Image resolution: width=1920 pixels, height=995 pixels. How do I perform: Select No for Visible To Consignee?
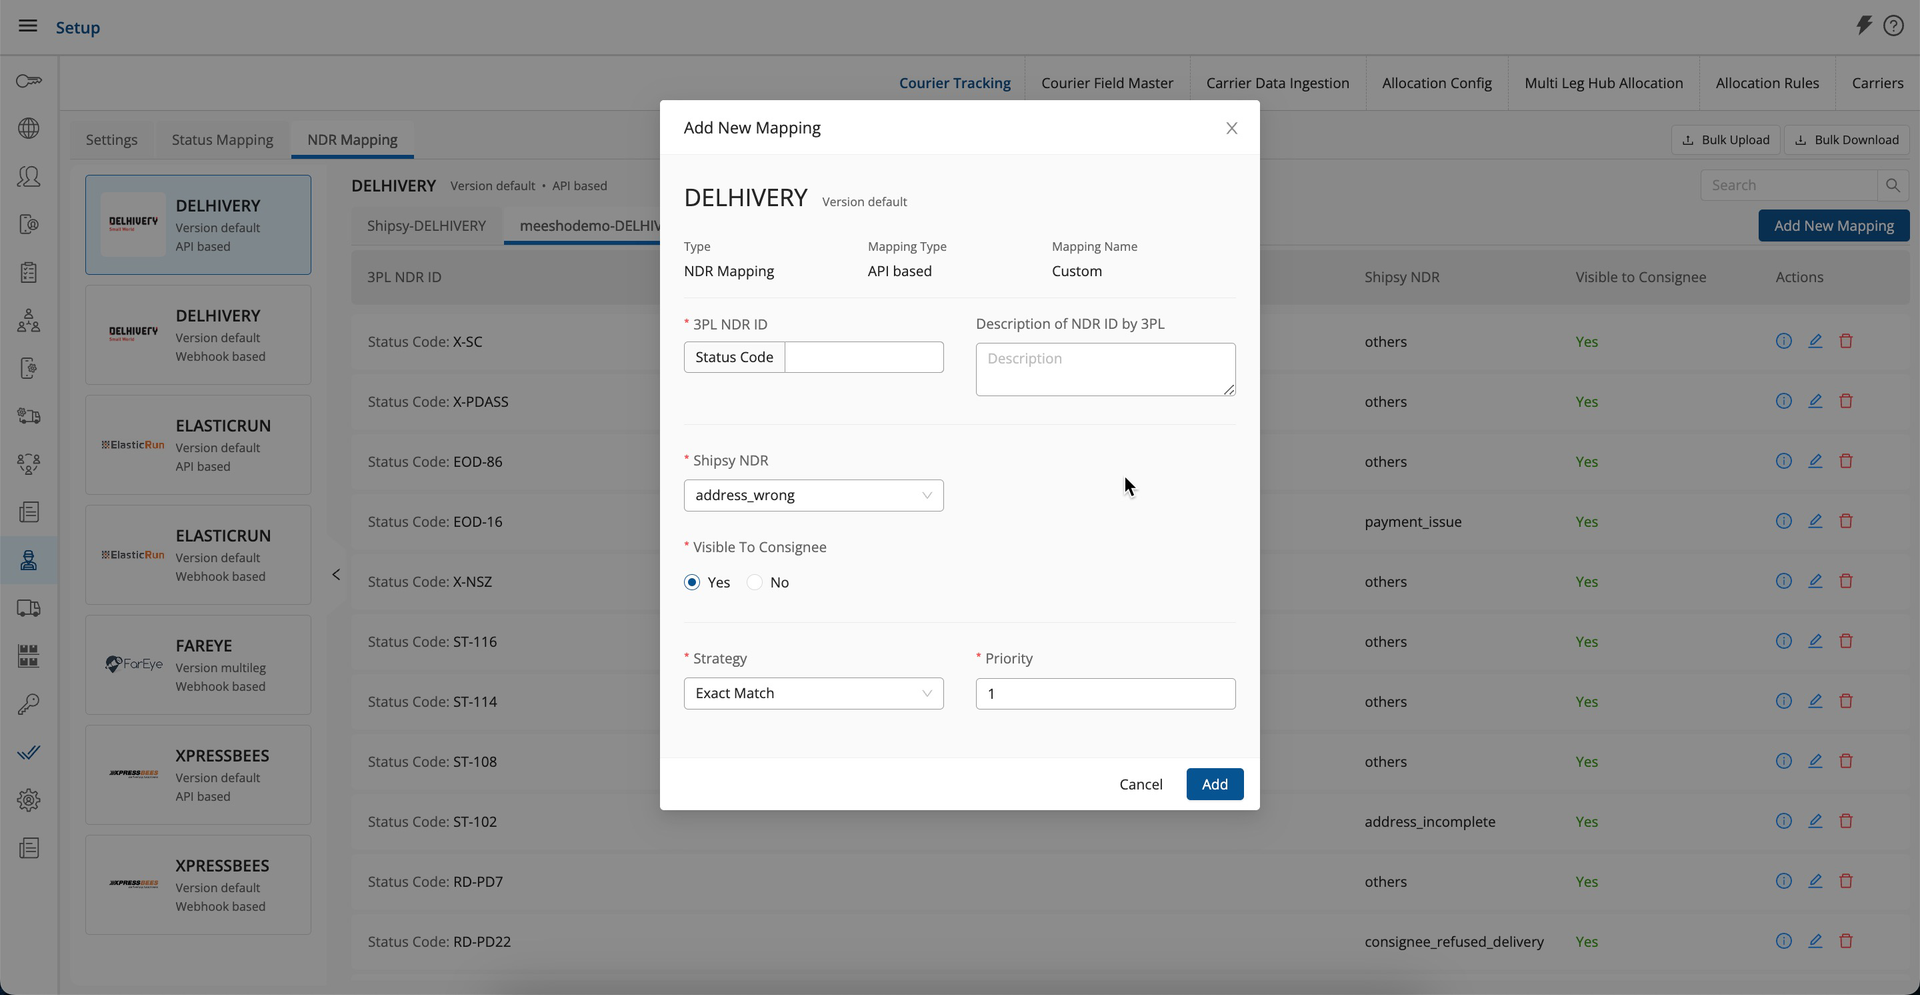pyautogui.click(x=755, y=583)
